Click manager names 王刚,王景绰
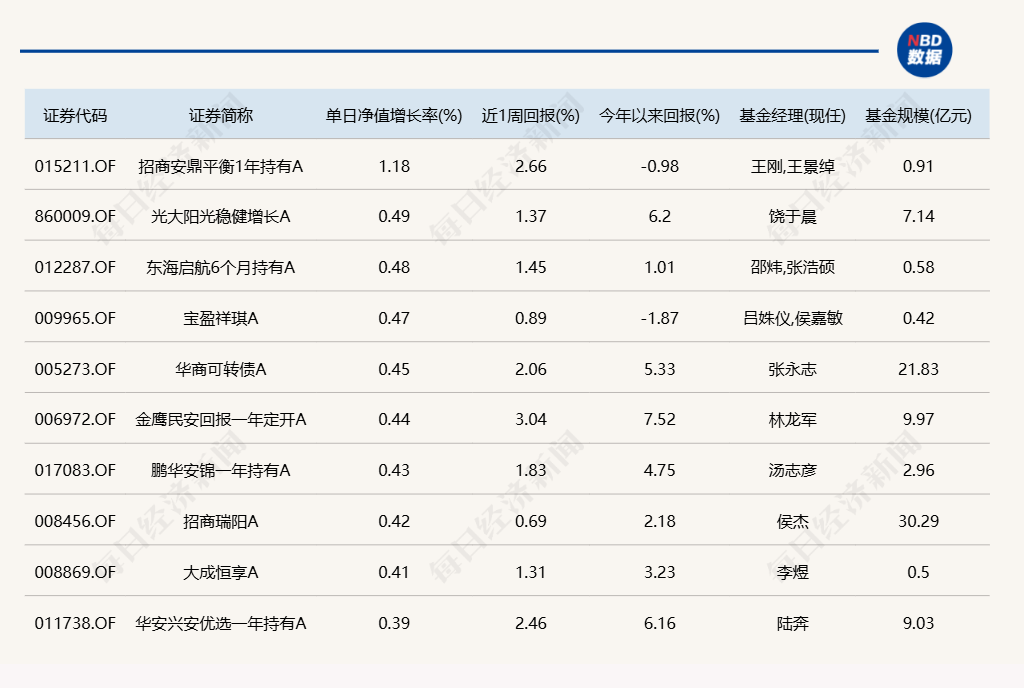 [792, 166]
